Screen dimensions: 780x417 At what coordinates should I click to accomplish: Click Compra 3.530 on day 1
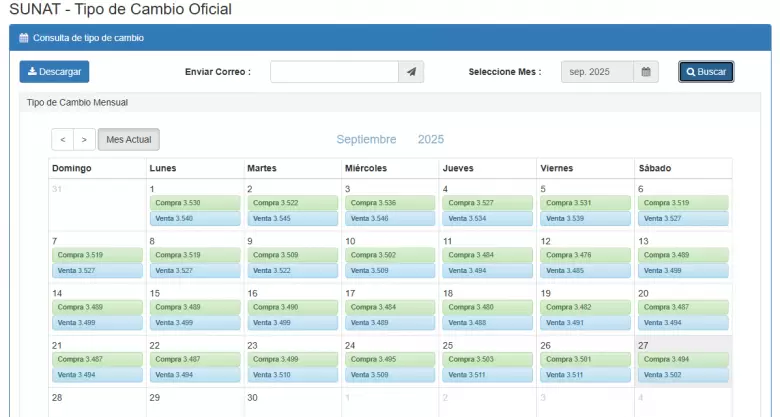[x=195, y=203]
